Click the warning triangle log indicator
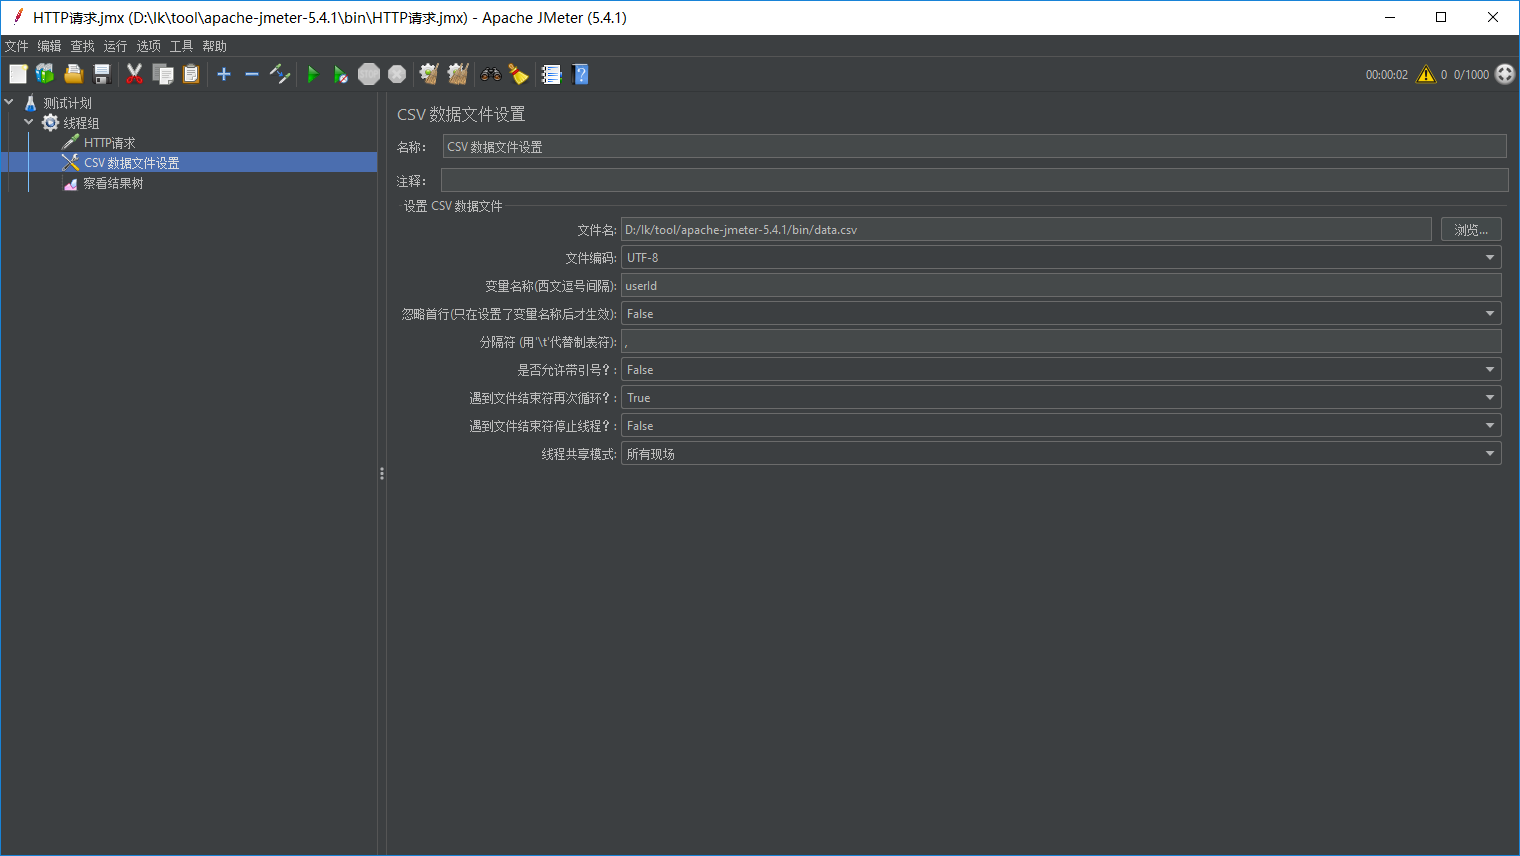 coord(1426,73)
